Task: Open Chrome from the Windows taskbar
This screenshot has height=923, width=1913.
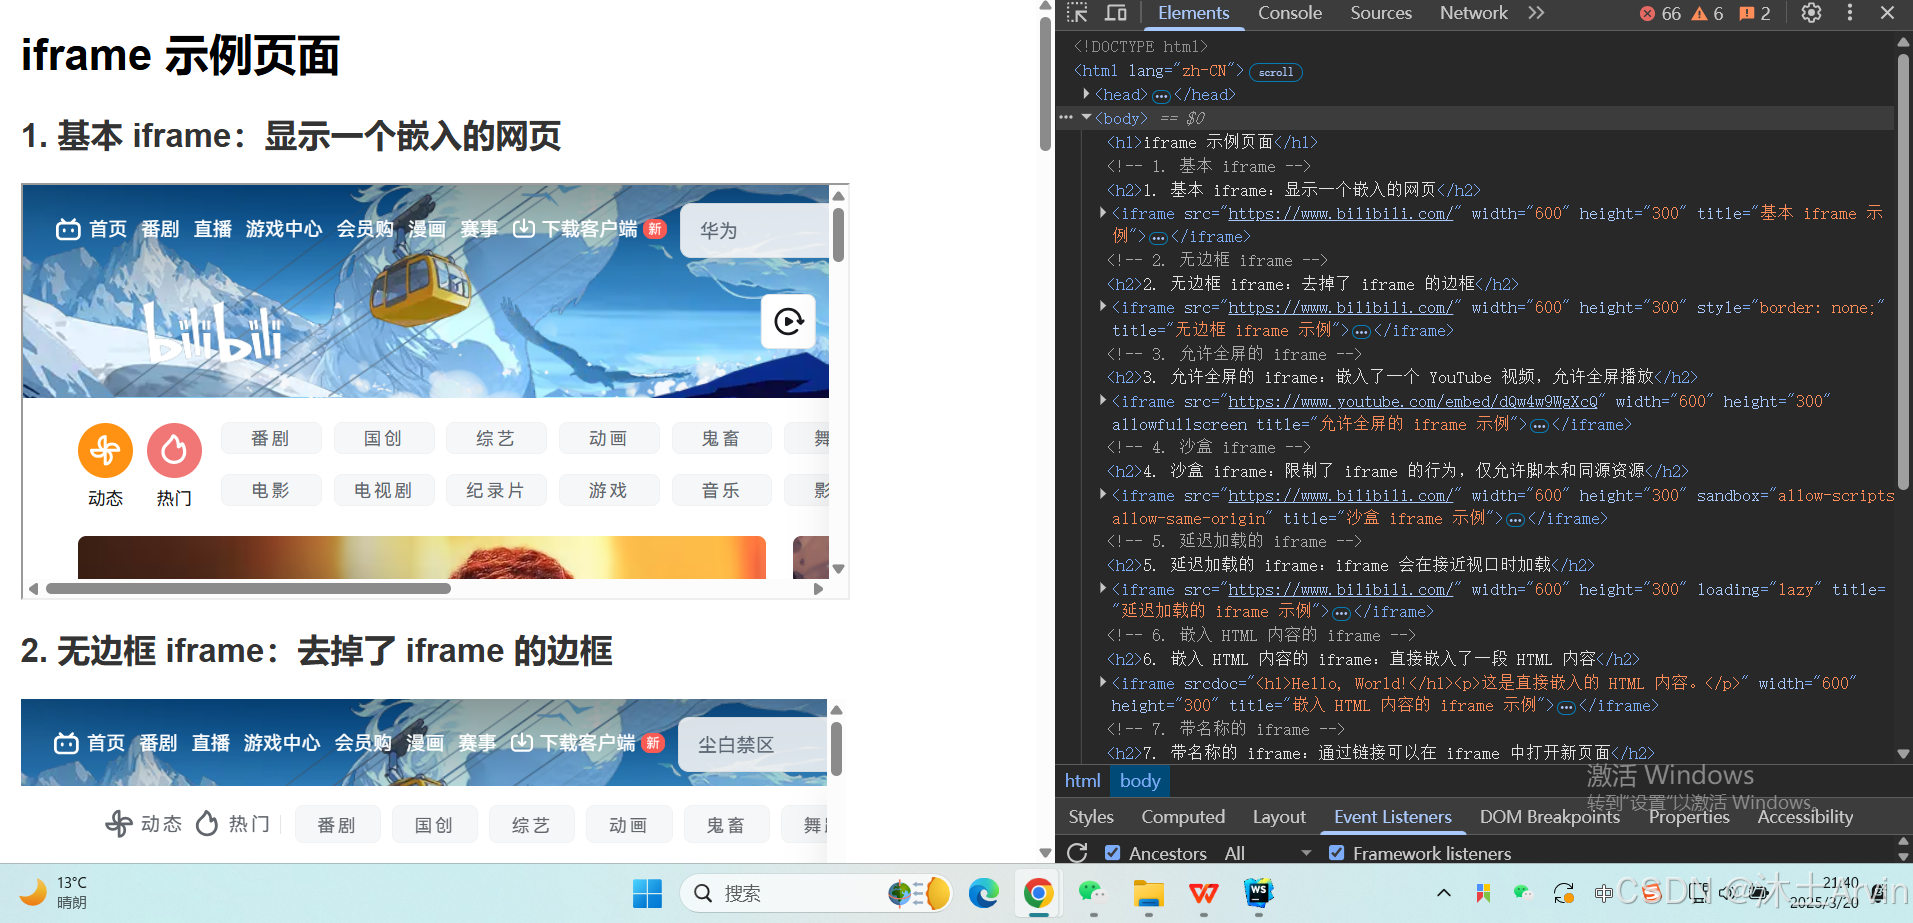Action: coord(1038,893)
